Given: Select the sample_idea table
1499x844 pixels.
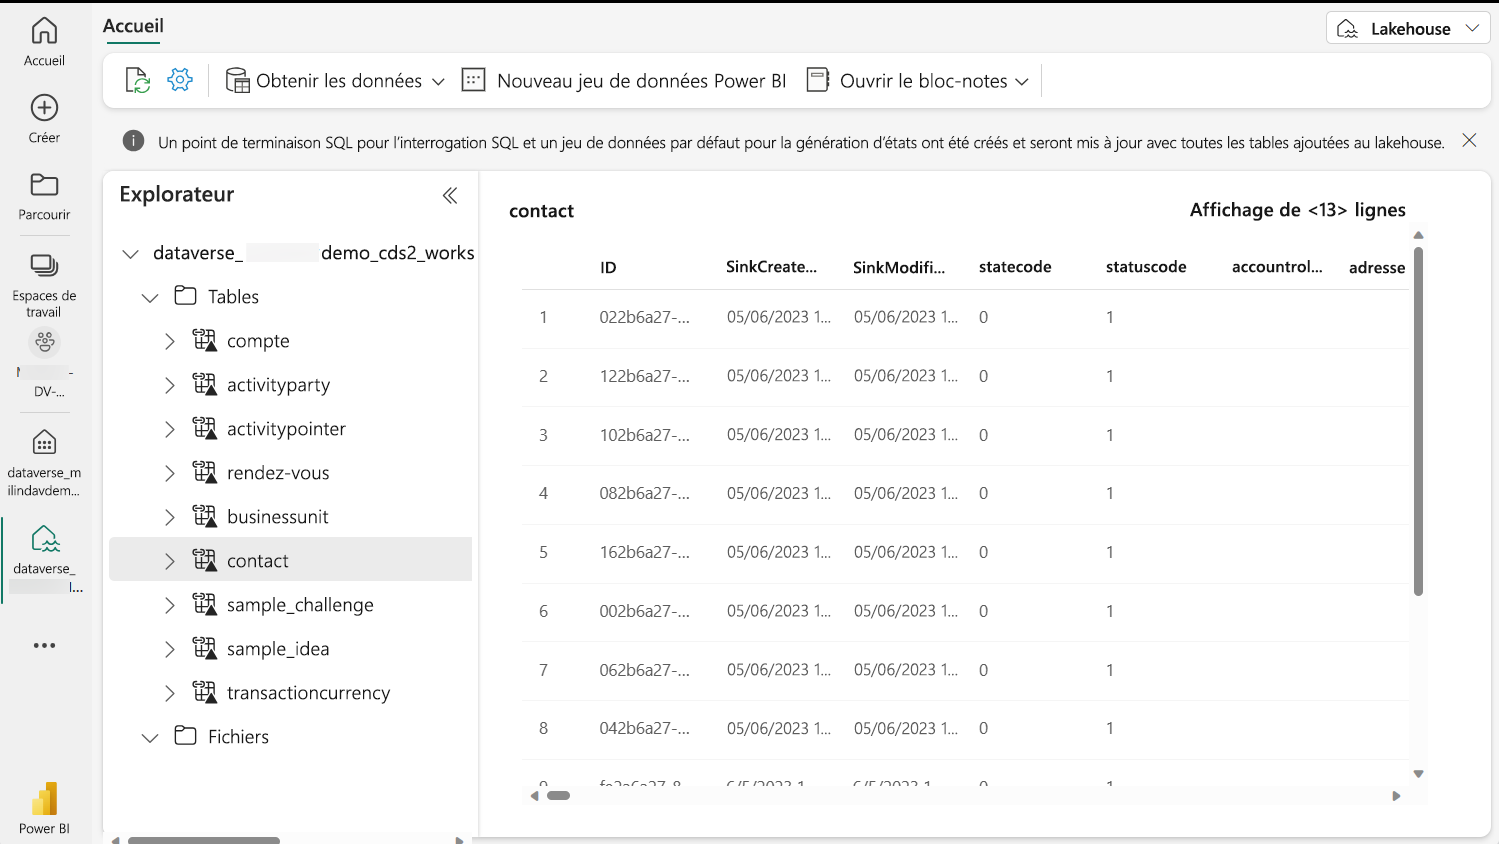Looking at the screenshot, I should 278,649.
